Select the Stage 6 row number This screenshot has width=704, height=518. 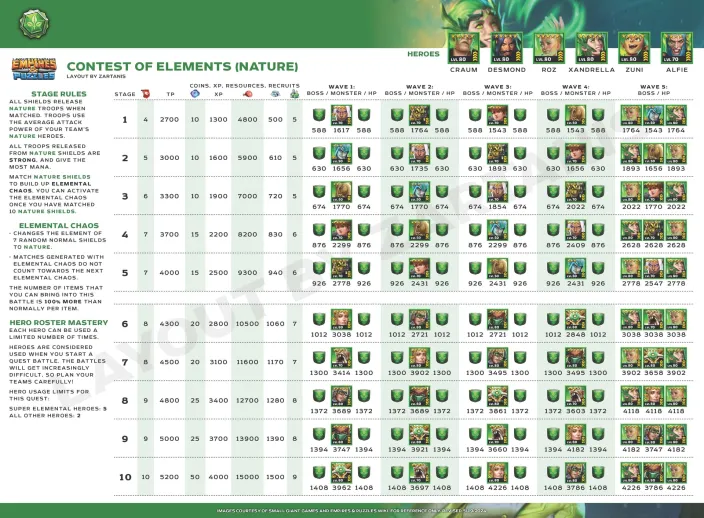click(125, 324)
